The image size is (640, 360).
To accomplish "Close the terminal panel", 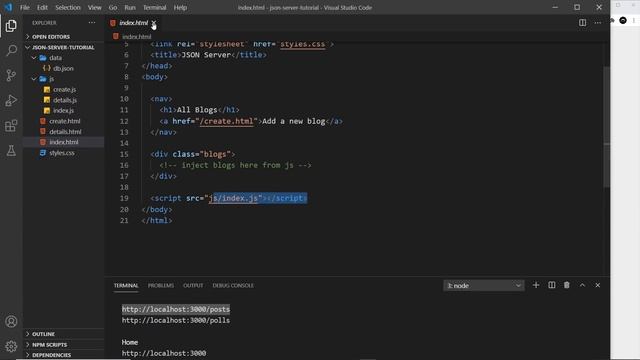I will (x=598, y=285).
